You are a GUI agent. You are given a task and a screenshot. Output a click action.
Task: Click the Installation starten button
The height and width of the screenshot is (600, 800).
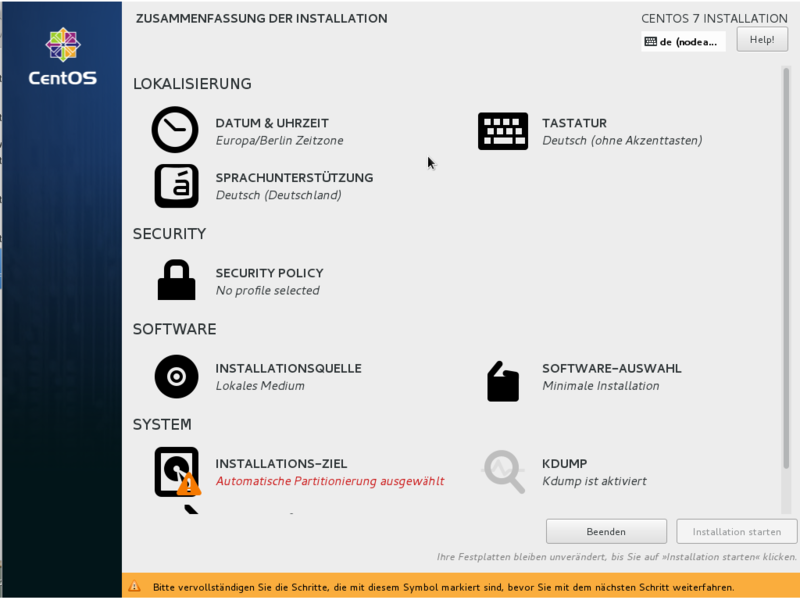coord(737,532)
